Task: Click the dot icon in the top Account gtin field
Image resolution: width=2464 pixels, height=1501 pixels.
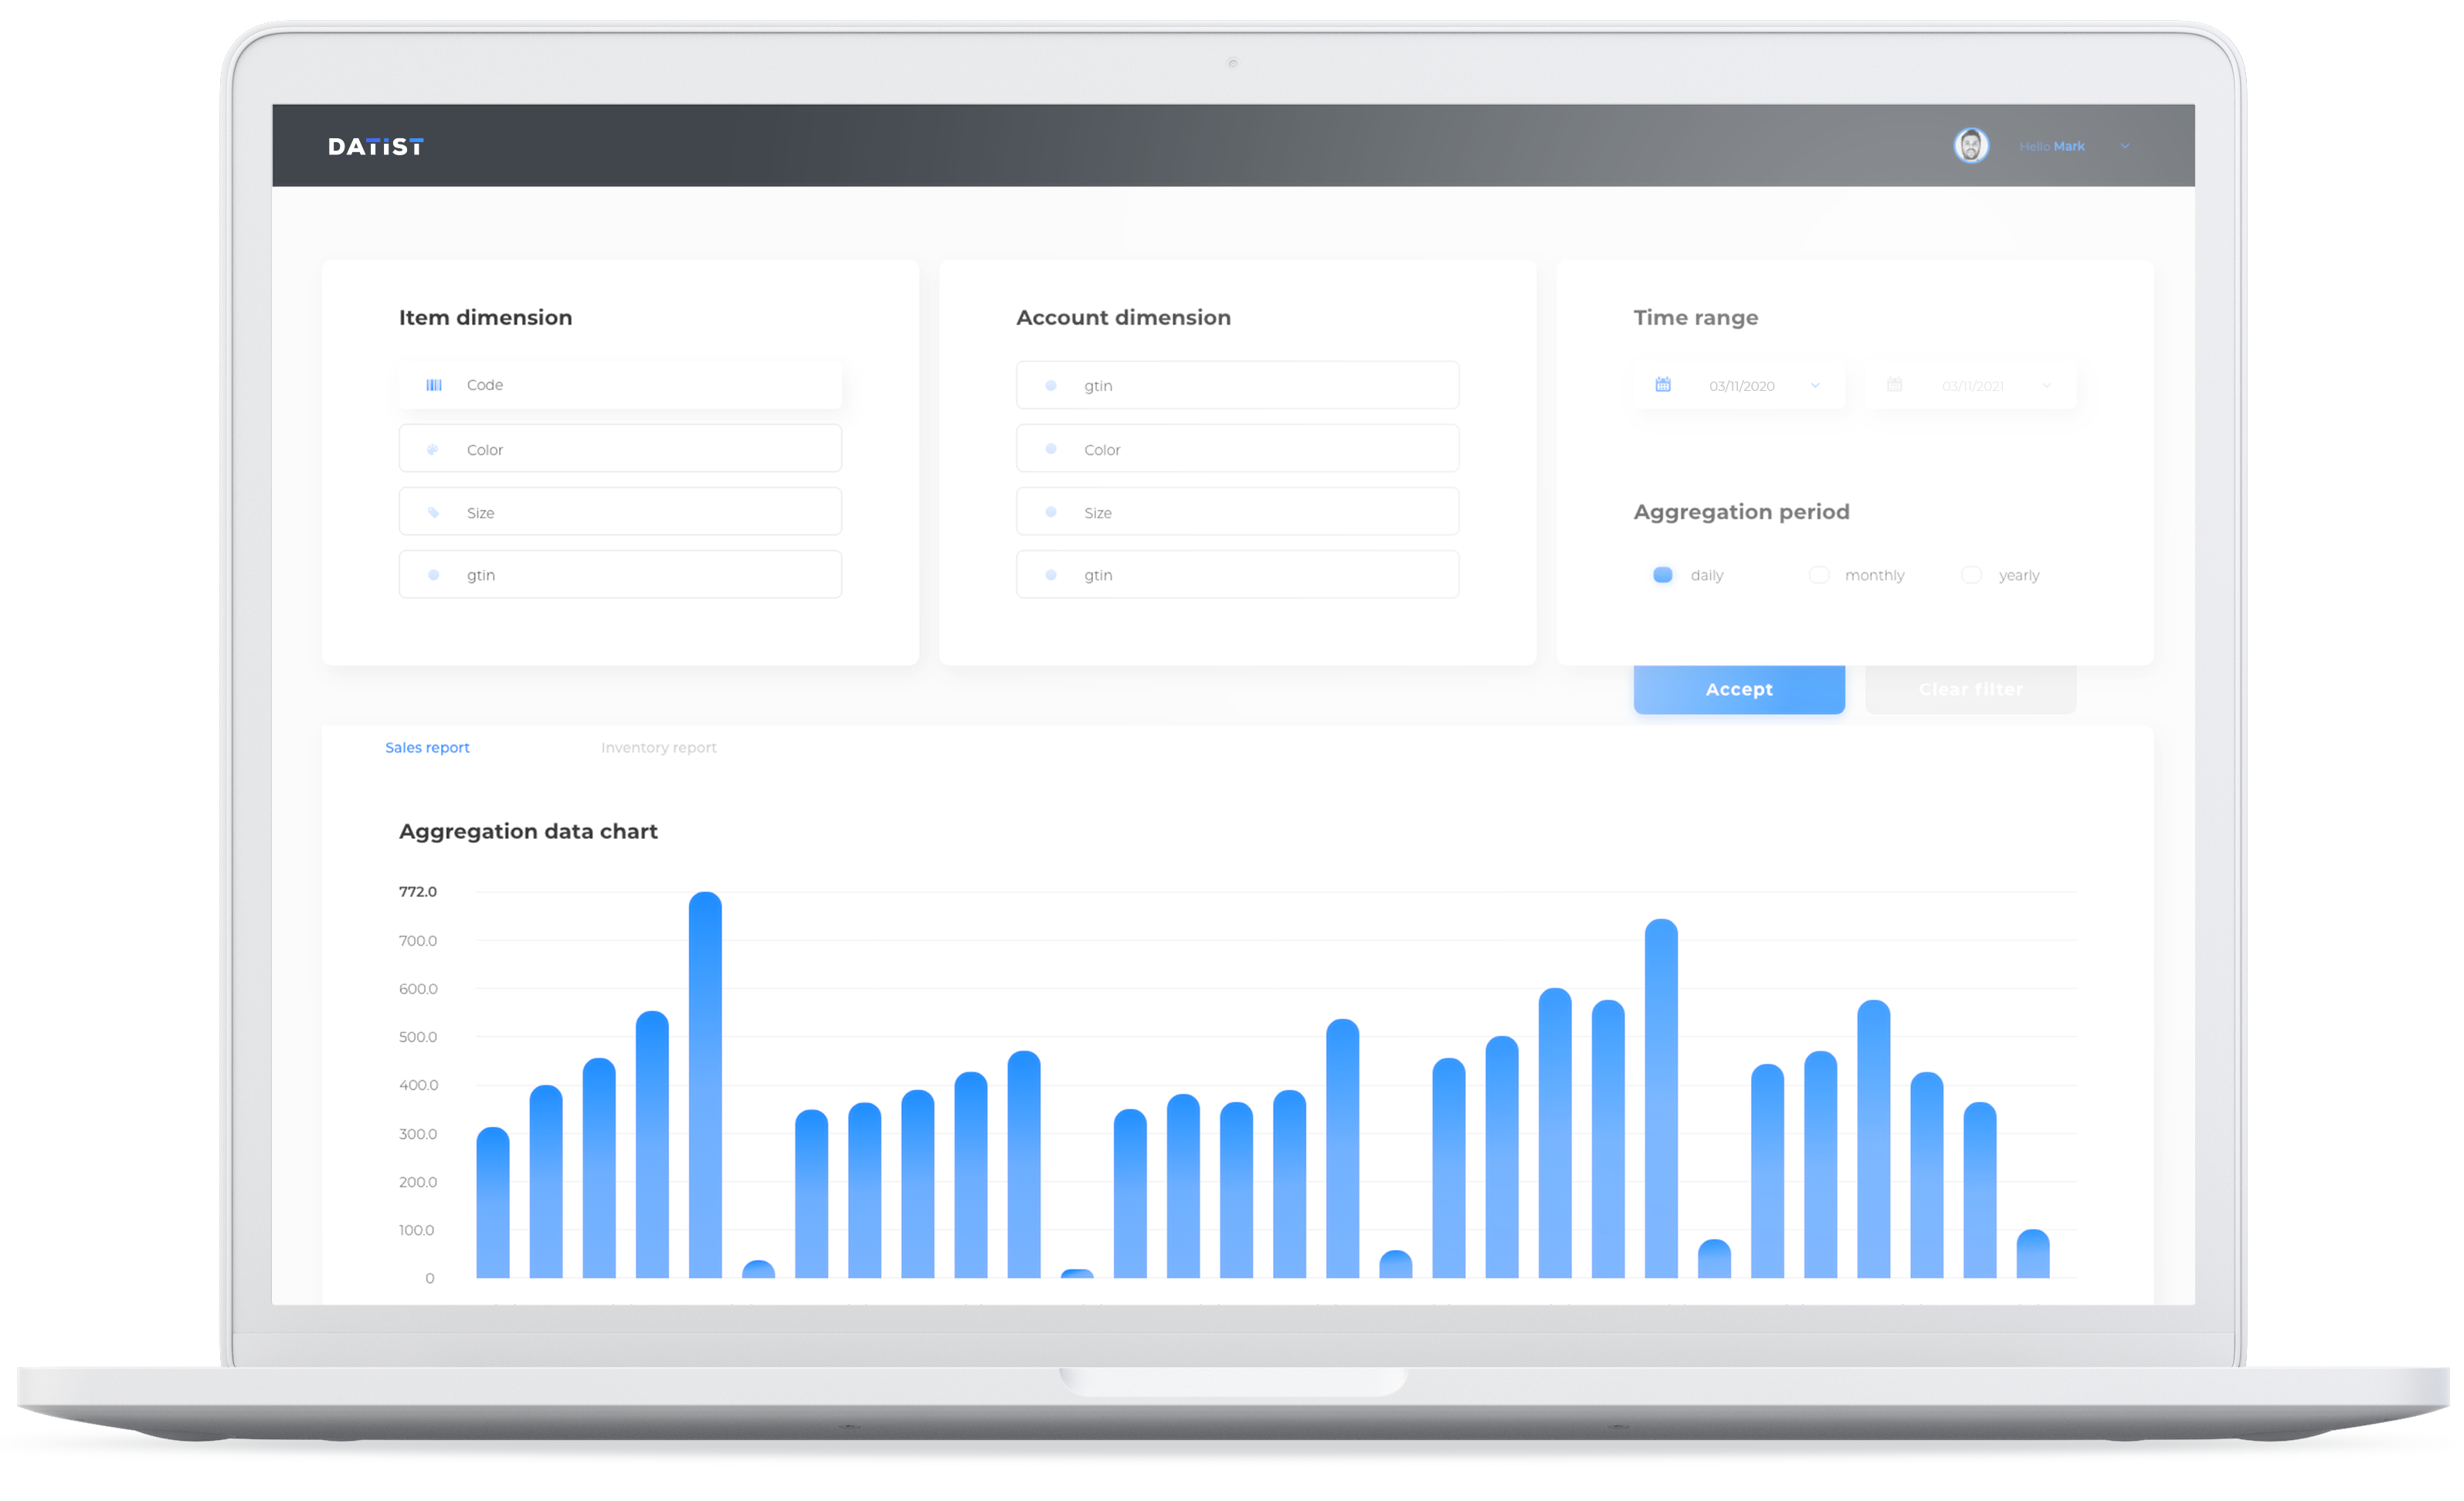Action: coord(1051,386)
